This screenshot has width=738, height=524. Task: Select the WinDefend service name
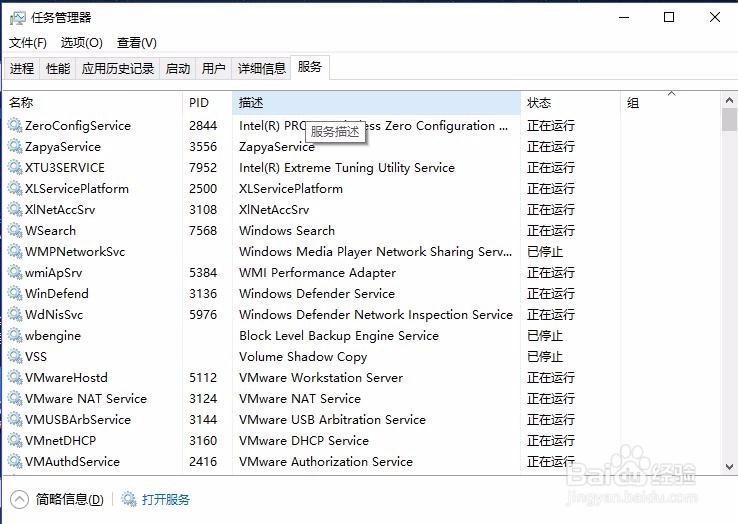pos(57,294)
